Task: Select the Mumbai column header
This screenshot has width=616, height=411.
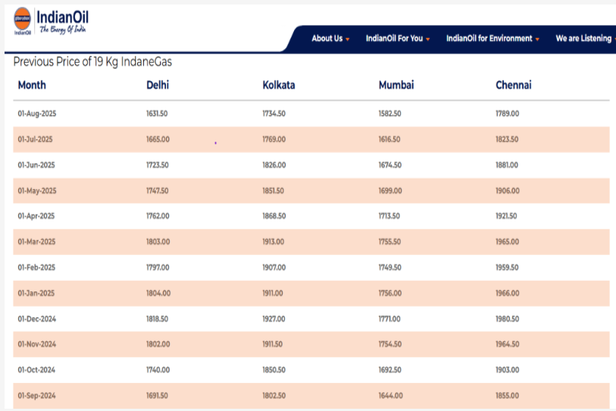Action: click(396, 85)
